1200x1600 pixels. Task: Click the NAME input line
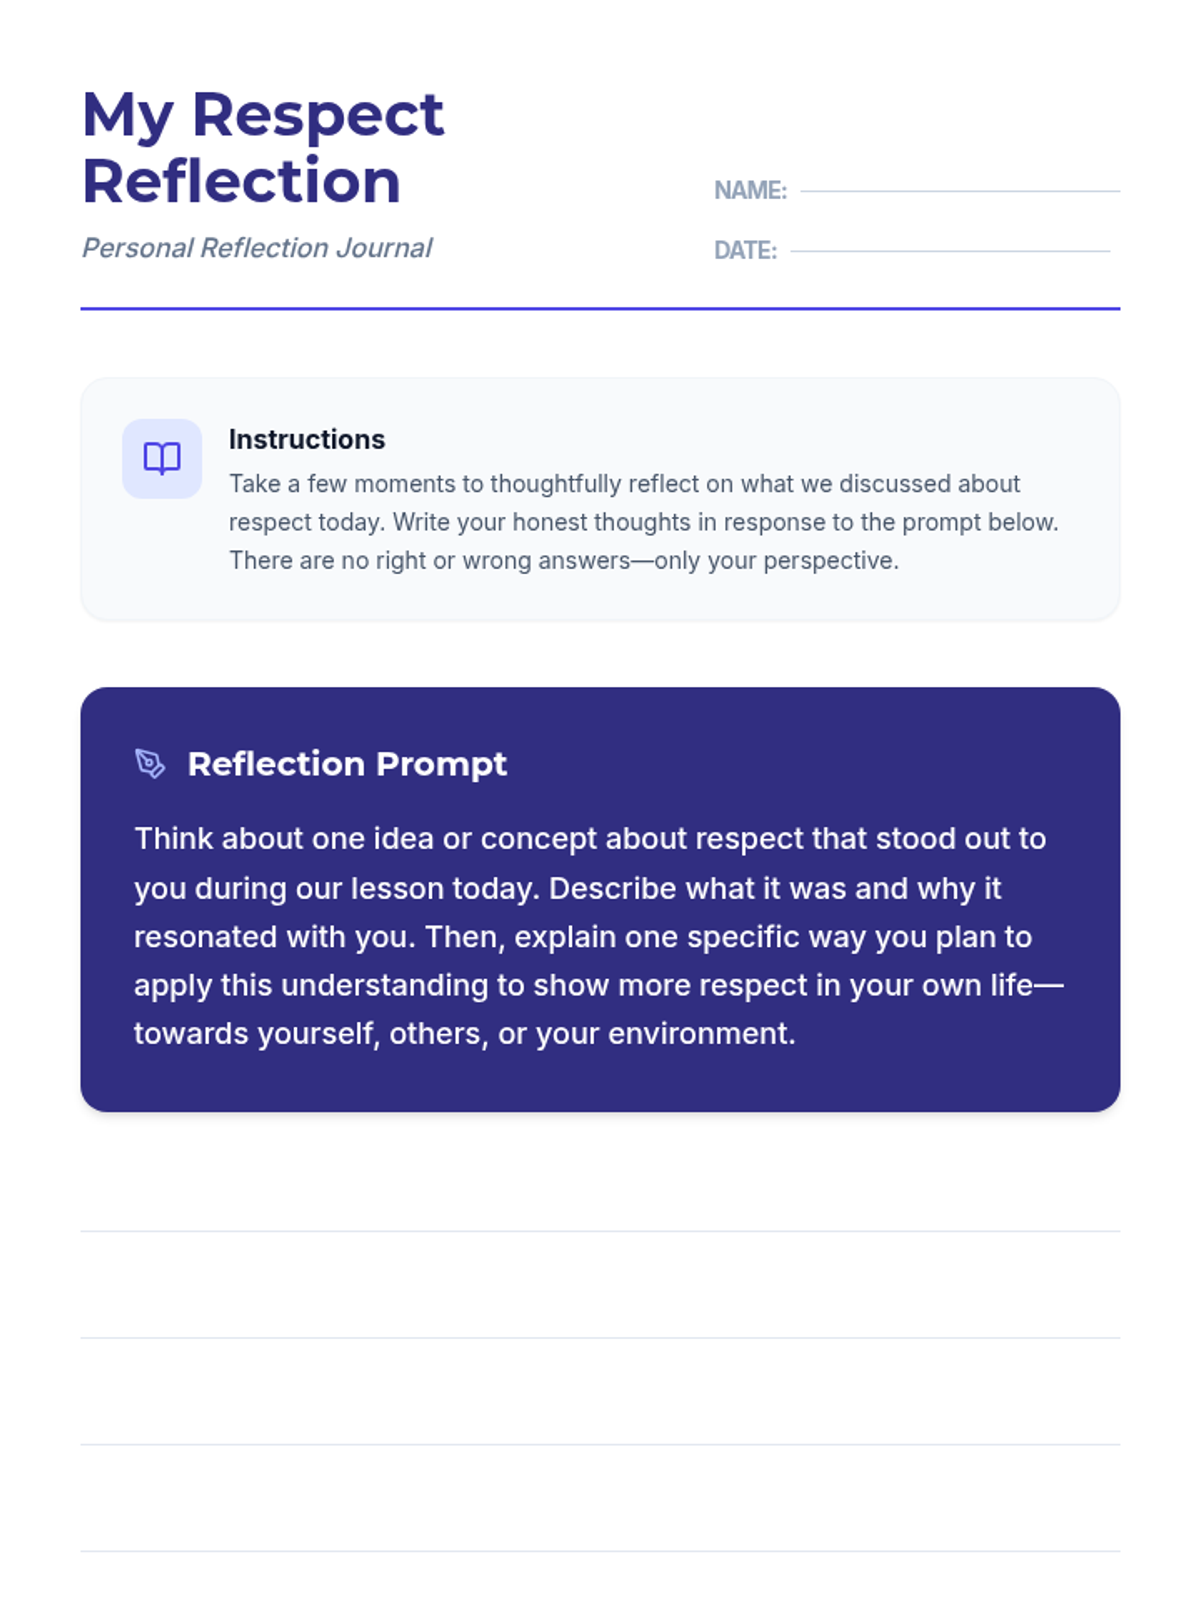click(959, 190)
